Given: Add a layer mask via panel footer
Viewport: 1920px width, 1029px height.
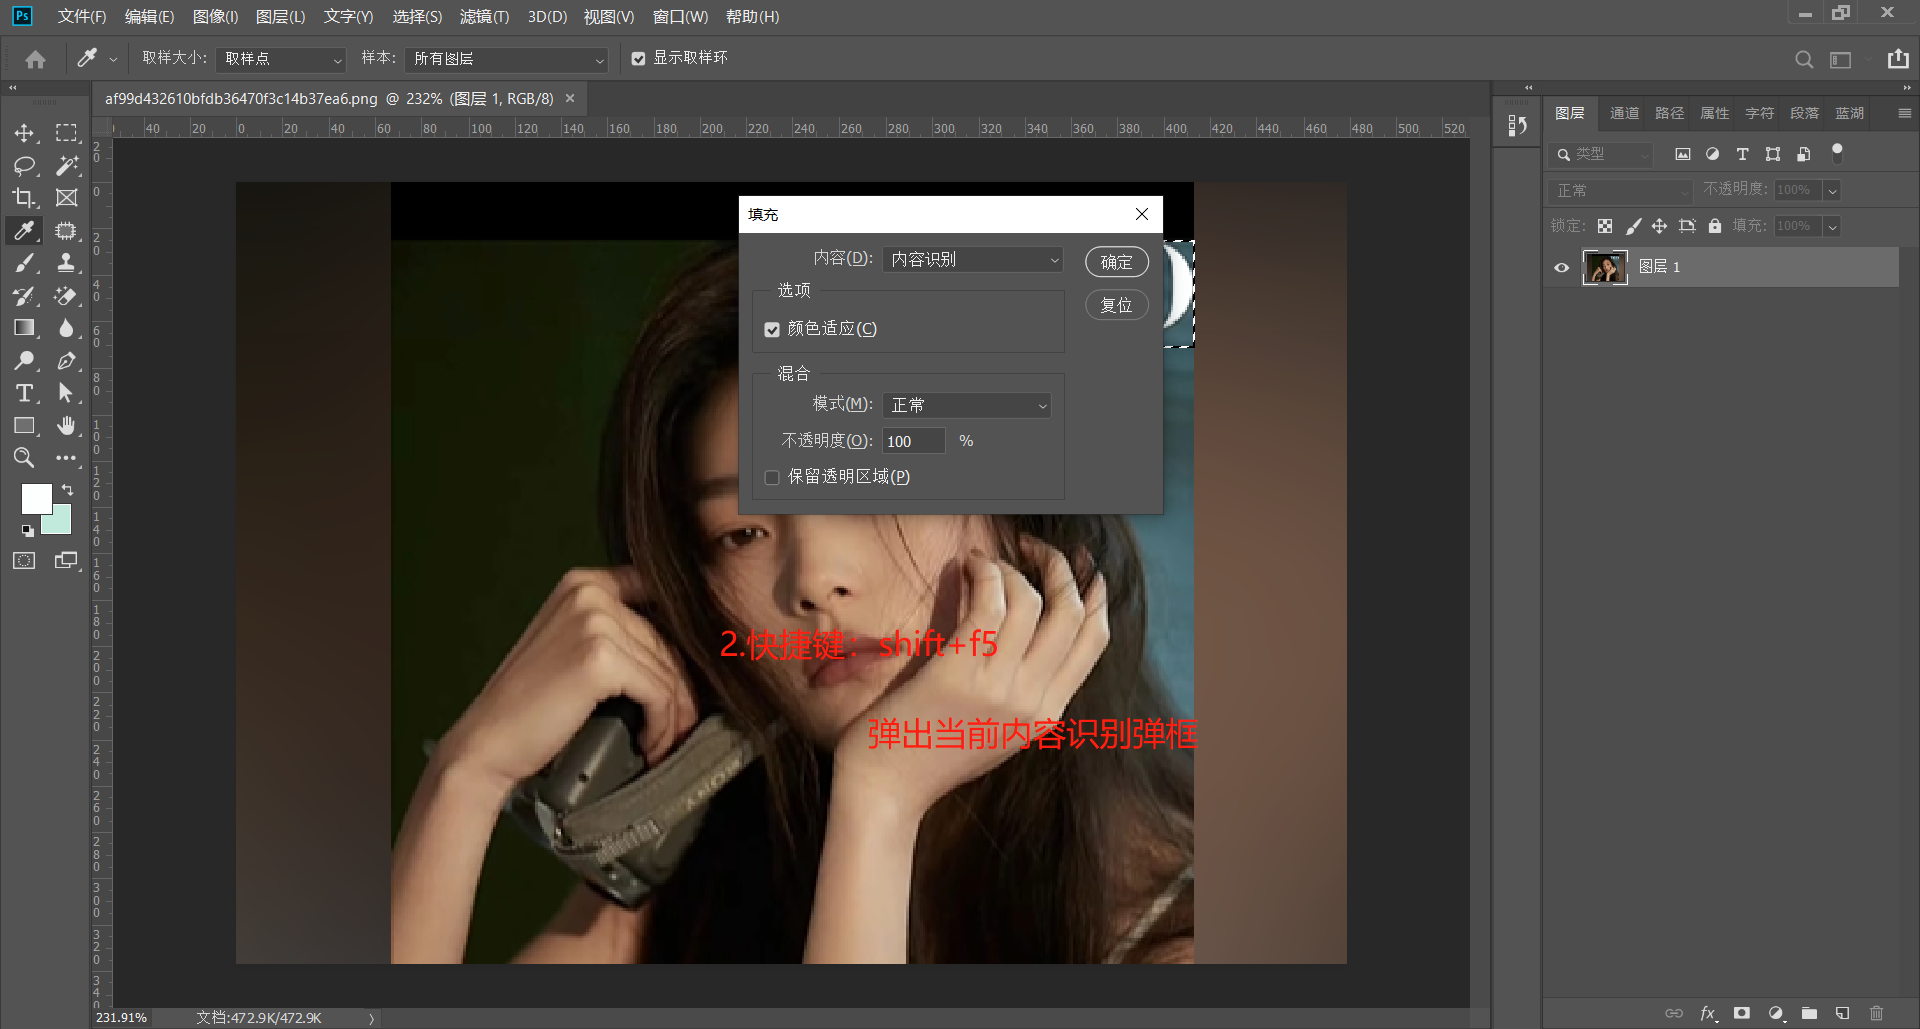Looking at the screenshot, I should tap(1742, 1013).
